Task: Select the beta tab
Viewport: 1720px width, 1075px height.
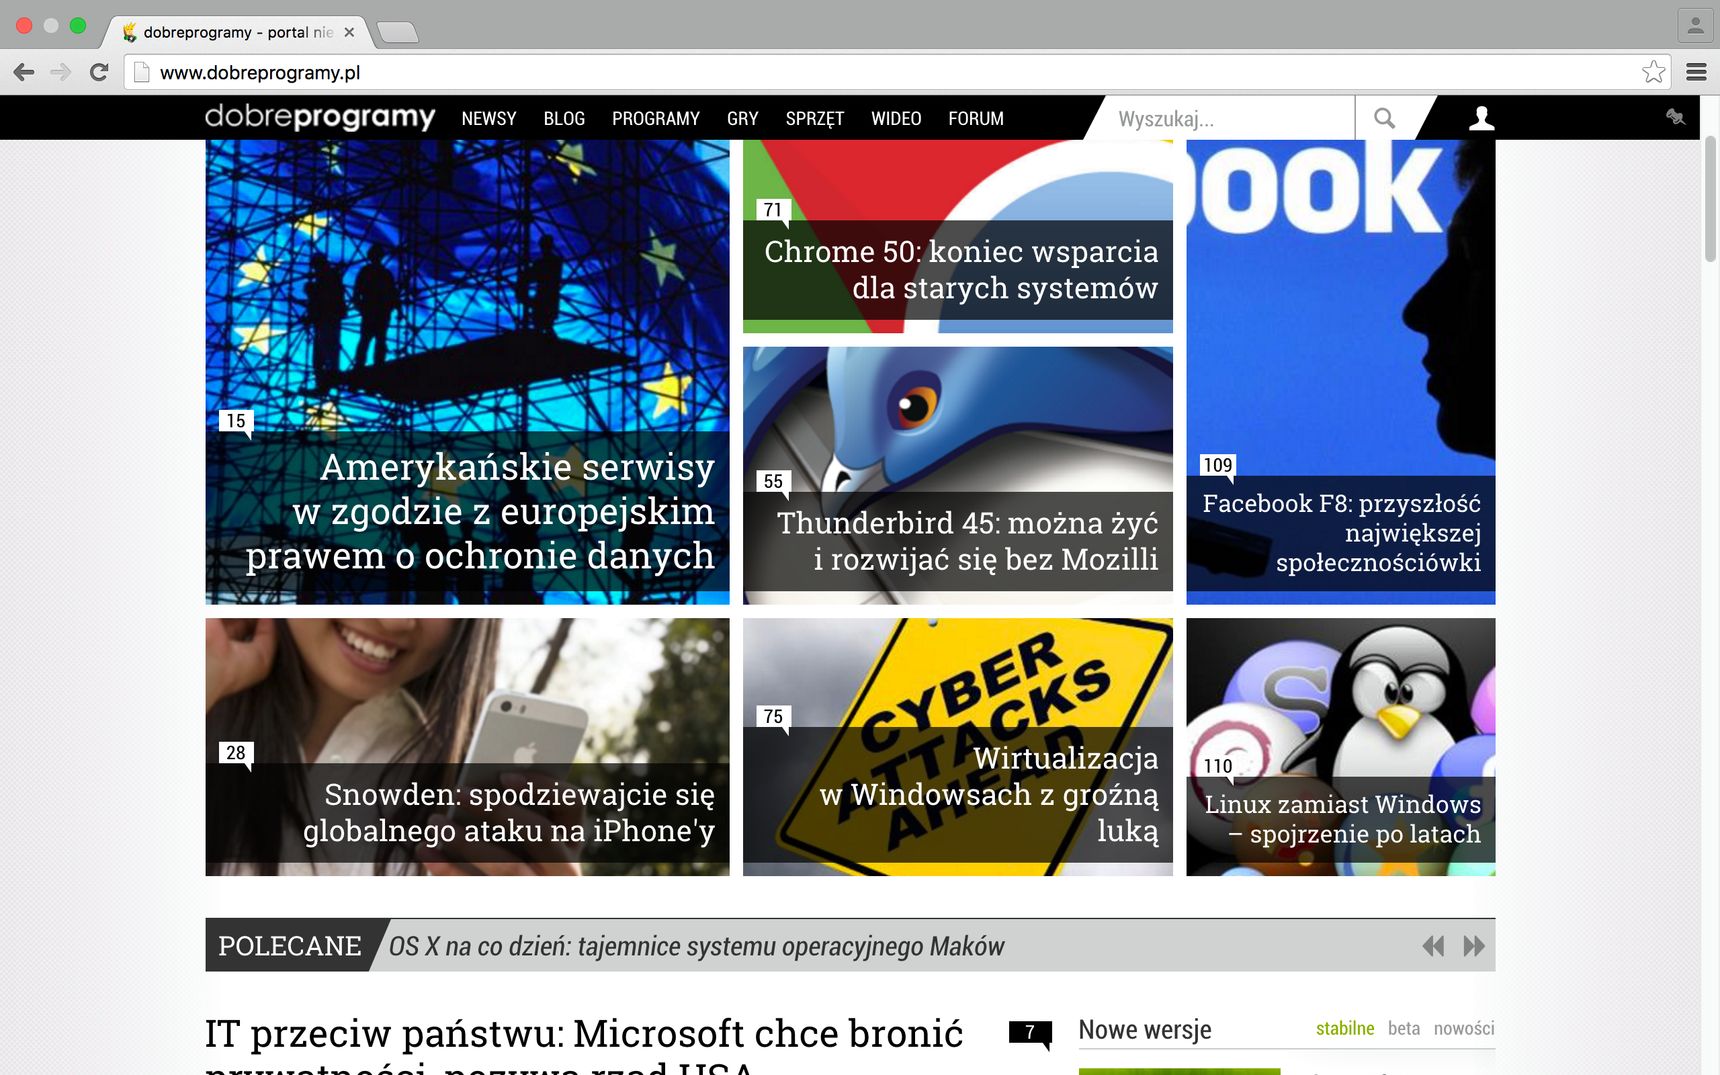Action: 1404,1028
